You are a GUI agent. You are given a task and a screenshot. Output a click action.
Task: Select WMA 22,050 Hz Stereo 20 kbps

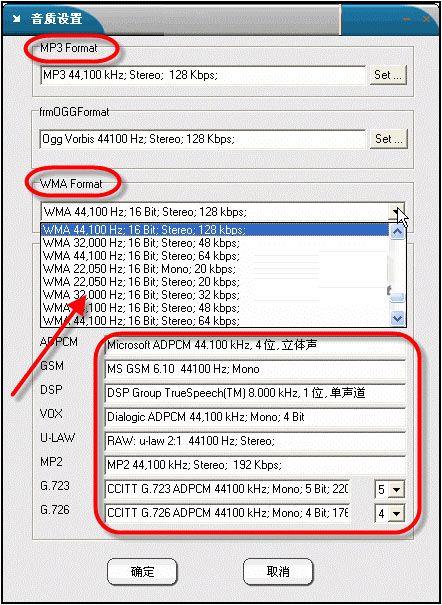[x=215, y=282]
